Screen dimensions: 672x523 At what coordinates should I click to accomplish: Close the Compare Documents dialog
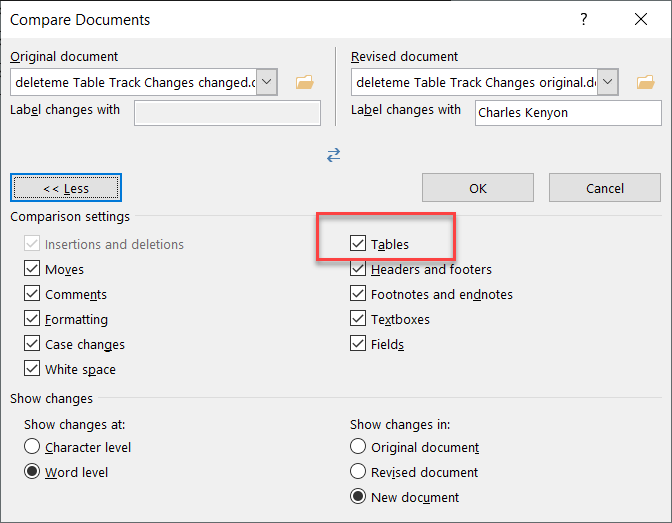[641, 19]
